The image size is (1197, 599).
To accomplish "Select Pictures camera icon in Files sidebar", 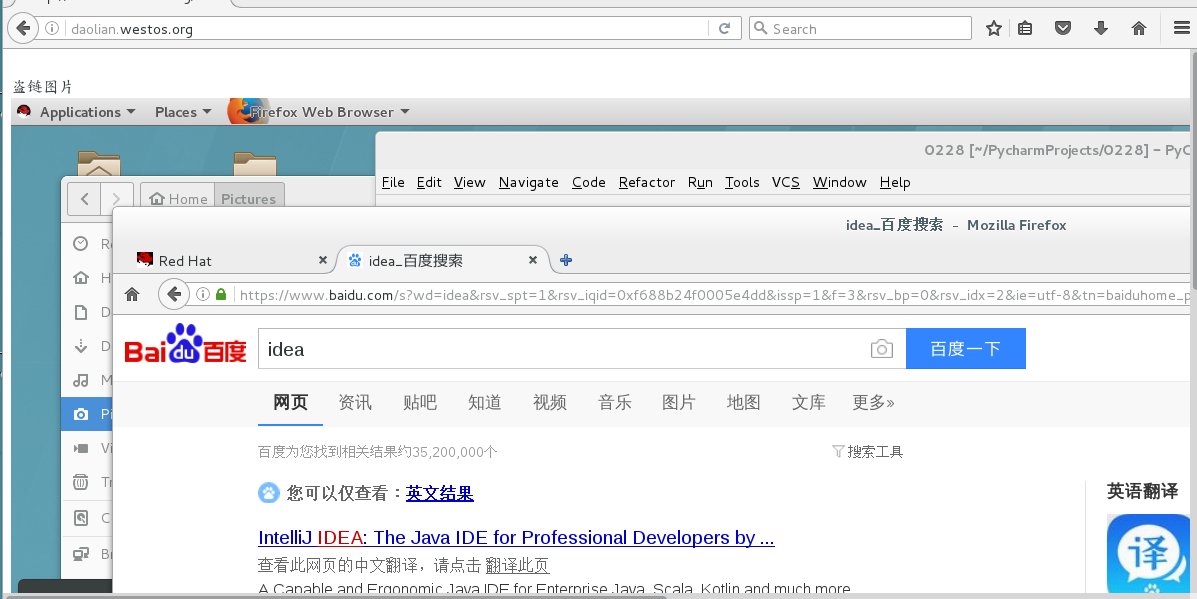I will pyautogui.click(x=80, y=414).
